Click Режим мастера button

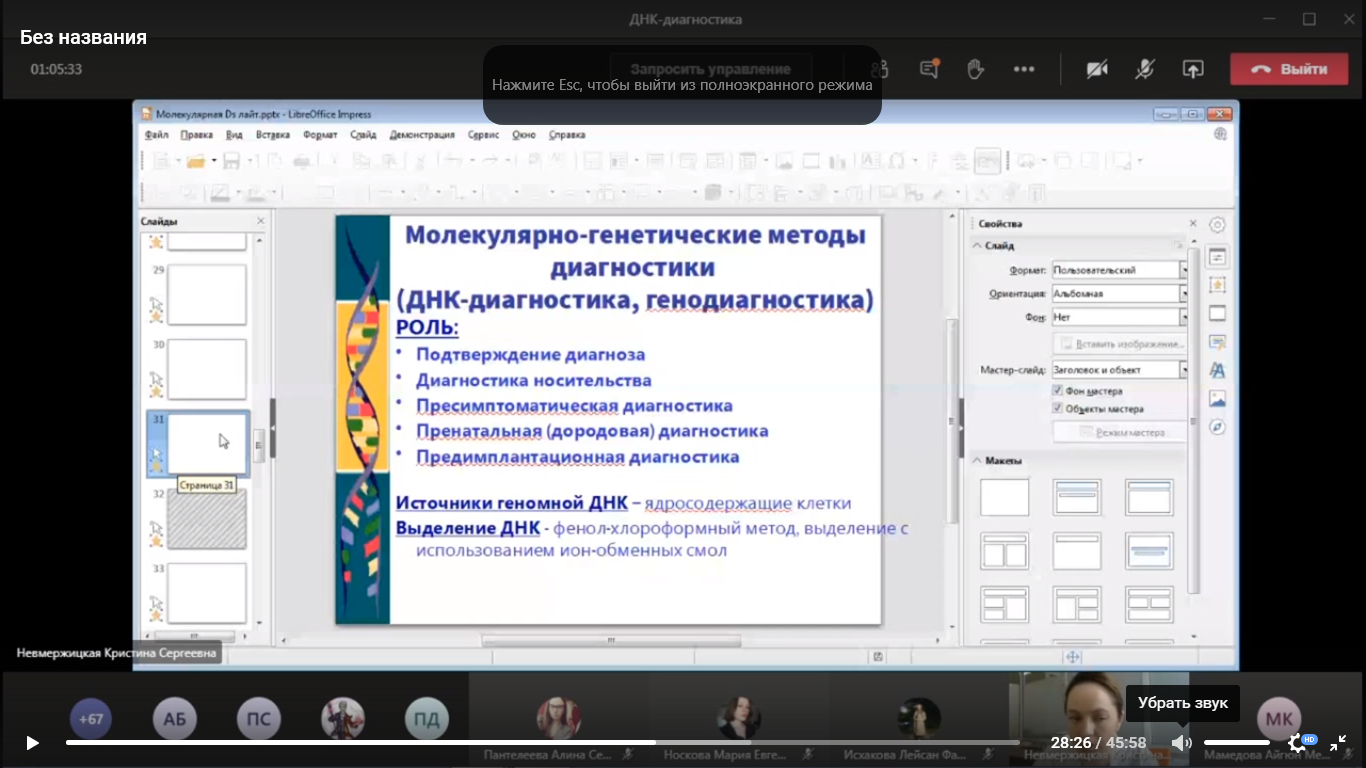coord(1120,433)
